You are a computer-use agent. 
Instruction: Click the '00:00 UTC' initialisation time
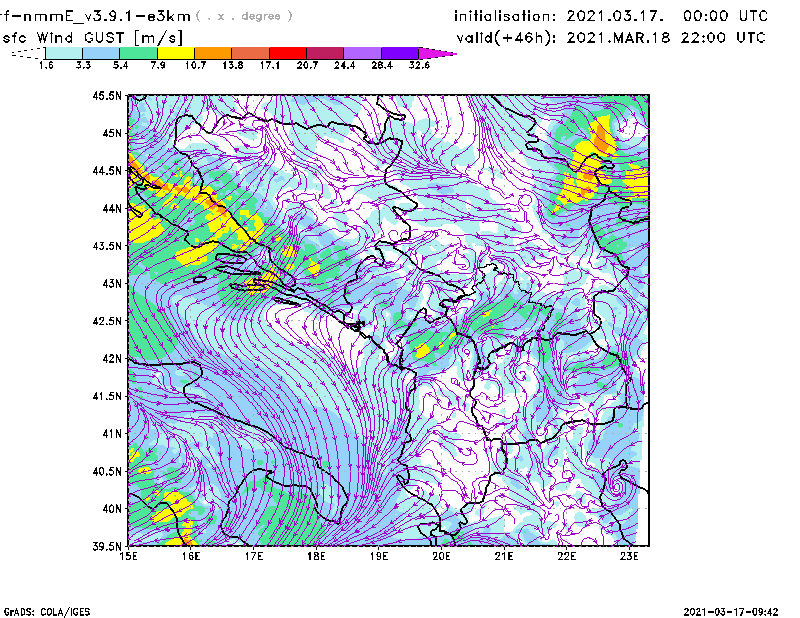[x=726, y=16]
